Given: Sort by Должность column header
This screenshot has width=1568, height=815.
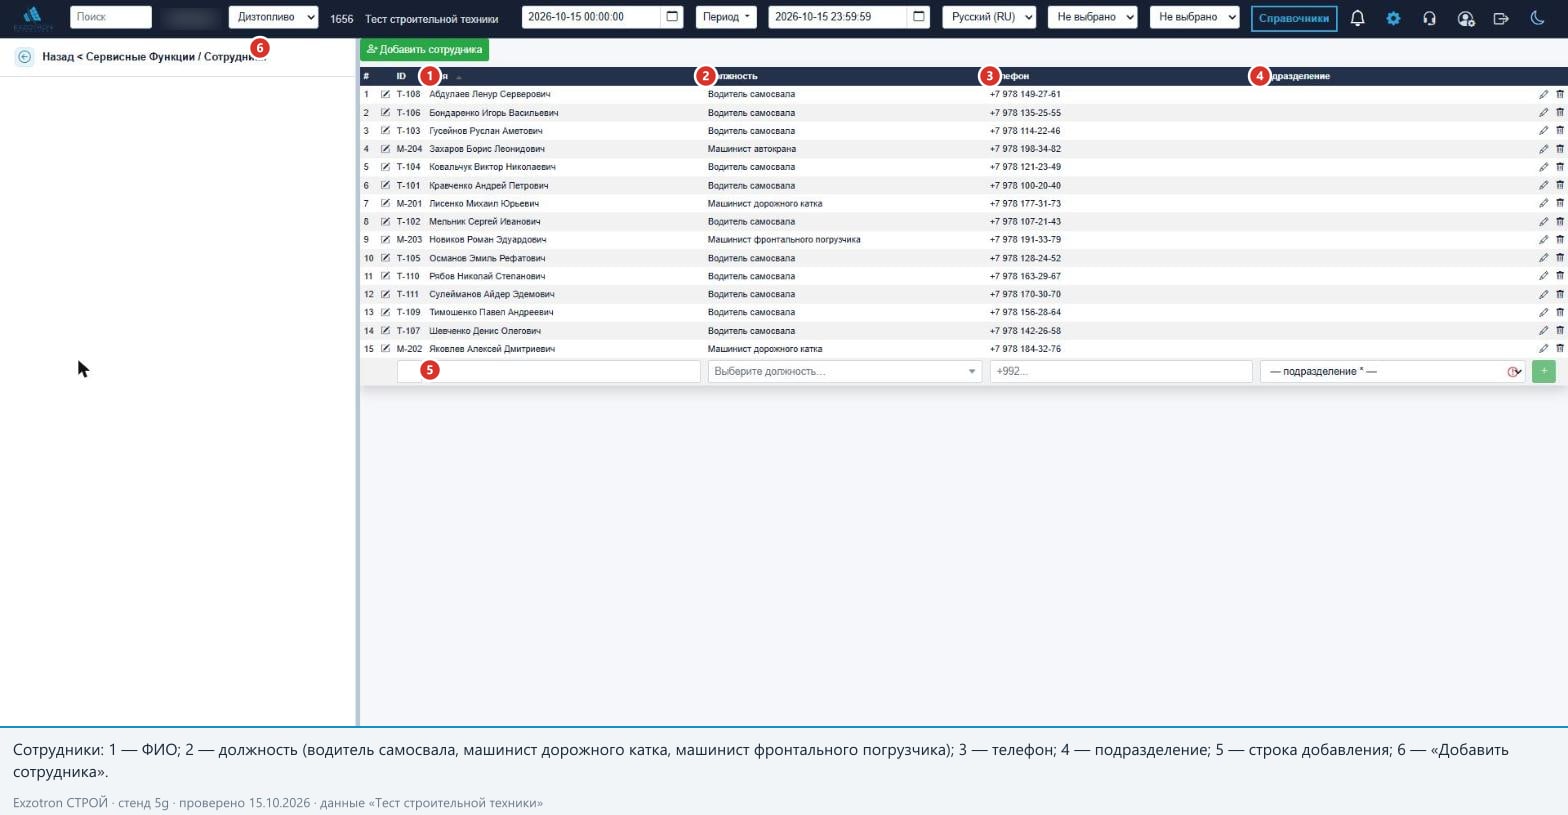Looking at the screenshot, I should 732,76.
